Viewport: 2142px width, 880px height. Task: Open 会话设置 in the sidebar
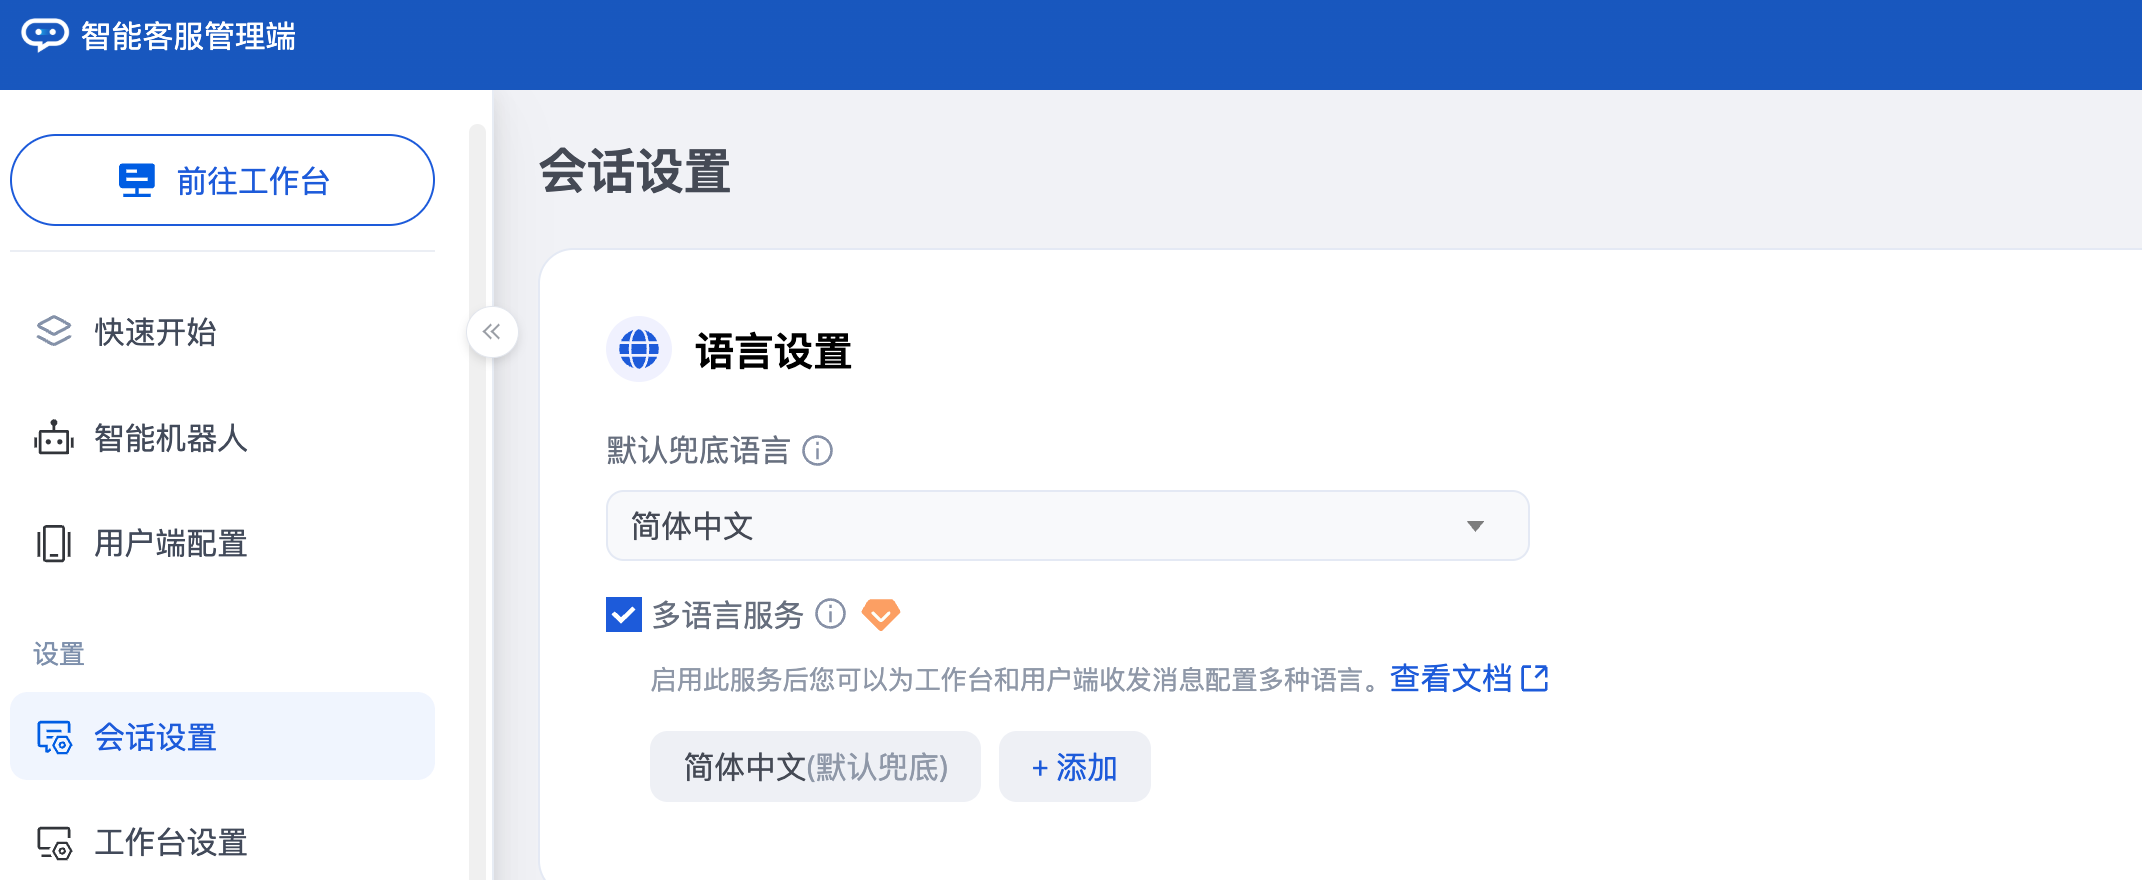click(x=222, y=737)
